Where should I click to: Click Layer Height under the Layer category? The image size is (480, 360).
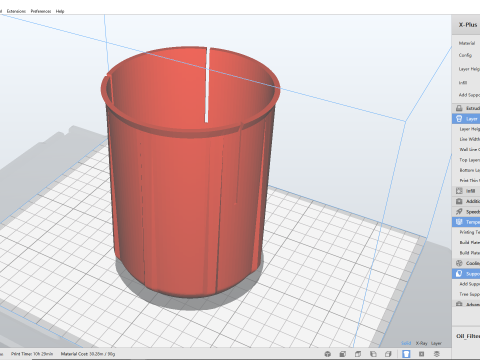tap(470, 129)
